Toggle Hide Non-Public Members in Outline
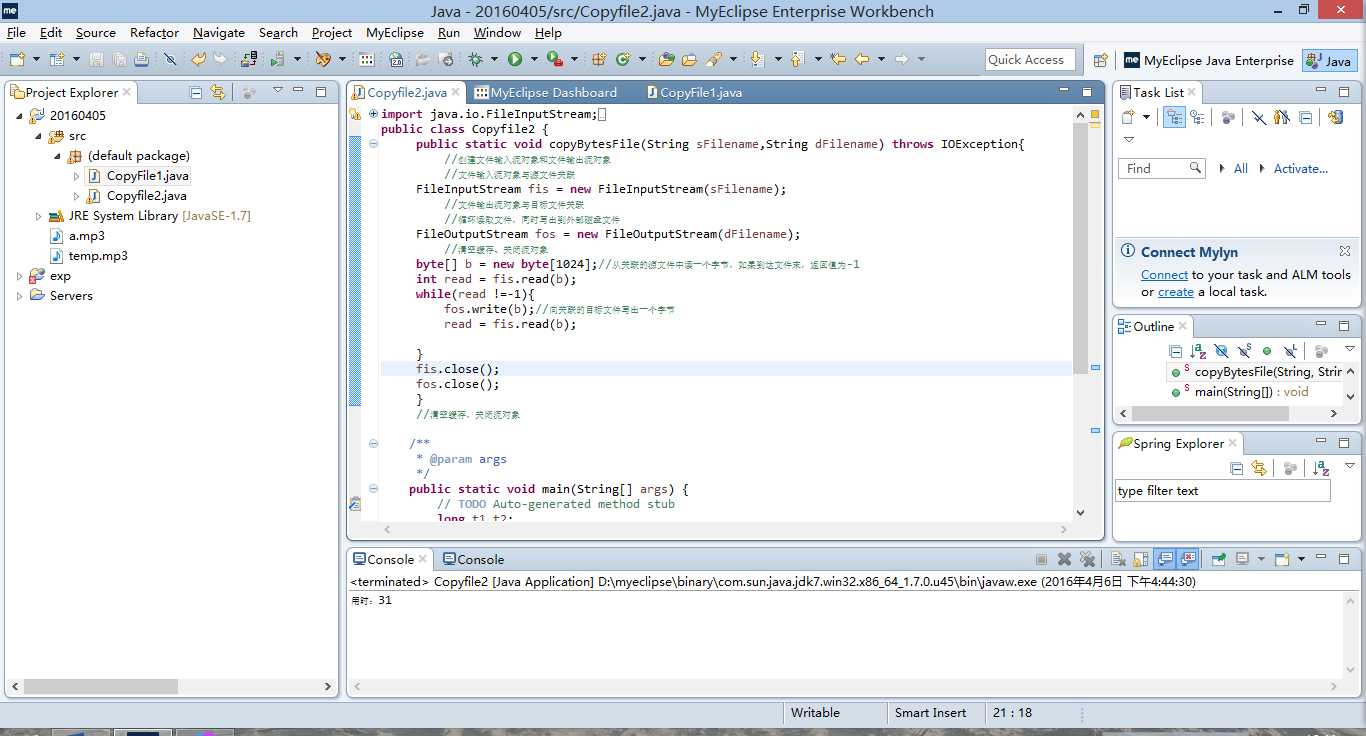This screenshot has width=1366, height=736. 1267,351
